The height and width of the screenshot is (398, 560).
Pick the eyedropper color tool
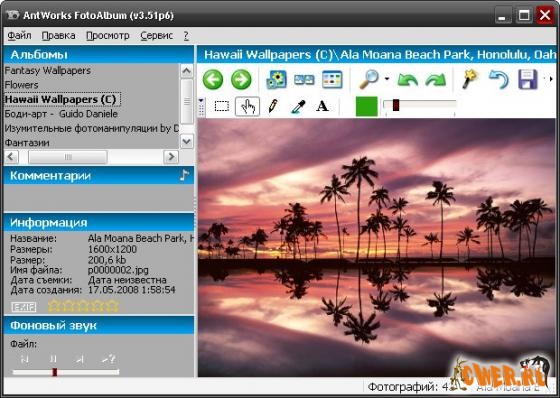[x=298, y=106]
